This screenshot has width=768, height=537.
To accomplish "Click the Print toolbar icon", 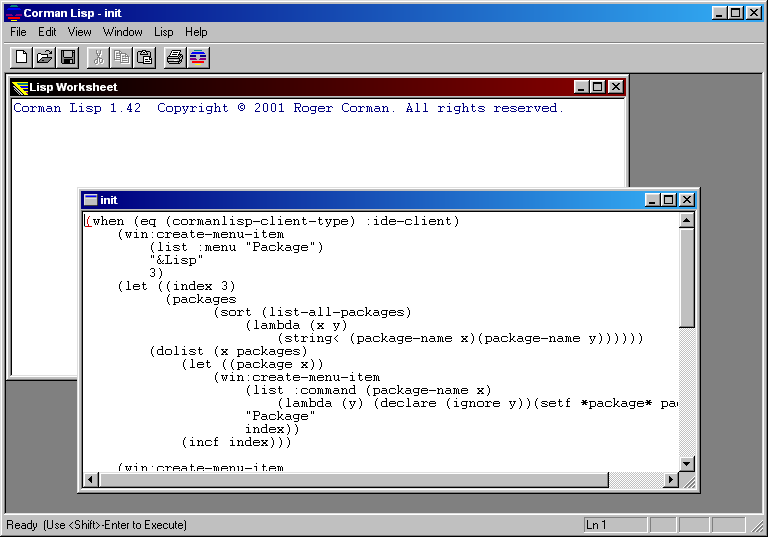I will (175, 58).
